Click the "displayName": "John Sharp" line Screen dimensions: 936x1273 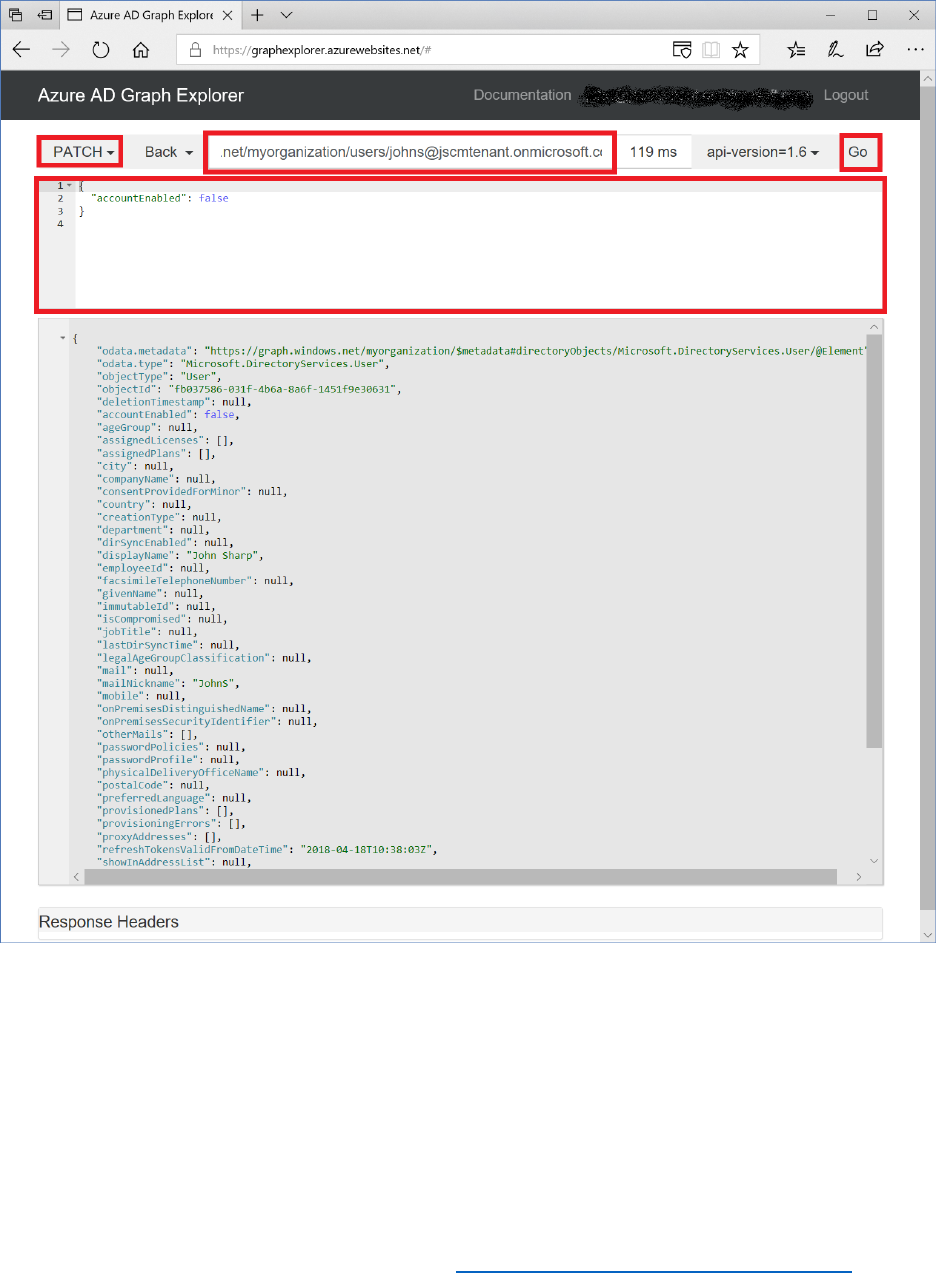click(x=180, y=555)
